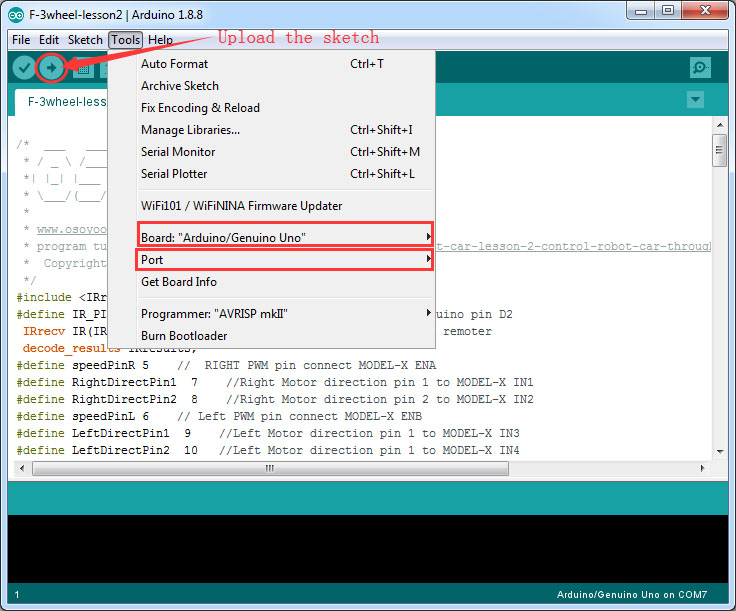Image resolution: width=736 pixels, height=611 pixels.
Task: Close the Arduino window
Action: tap(705, 11)
